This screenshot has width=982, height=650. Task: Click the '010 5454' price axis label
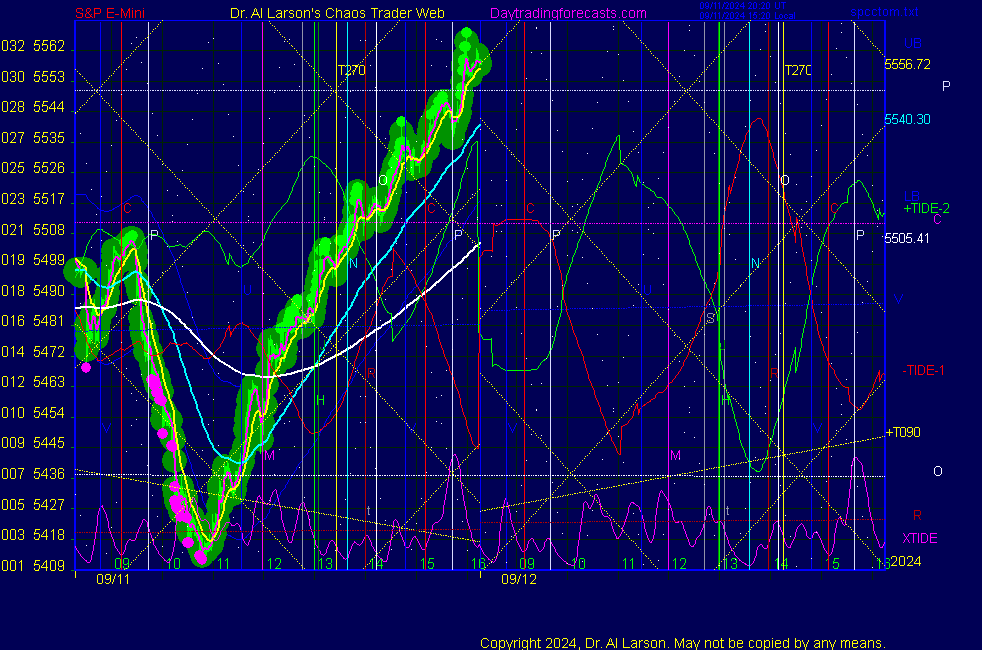tap(33, 413)
